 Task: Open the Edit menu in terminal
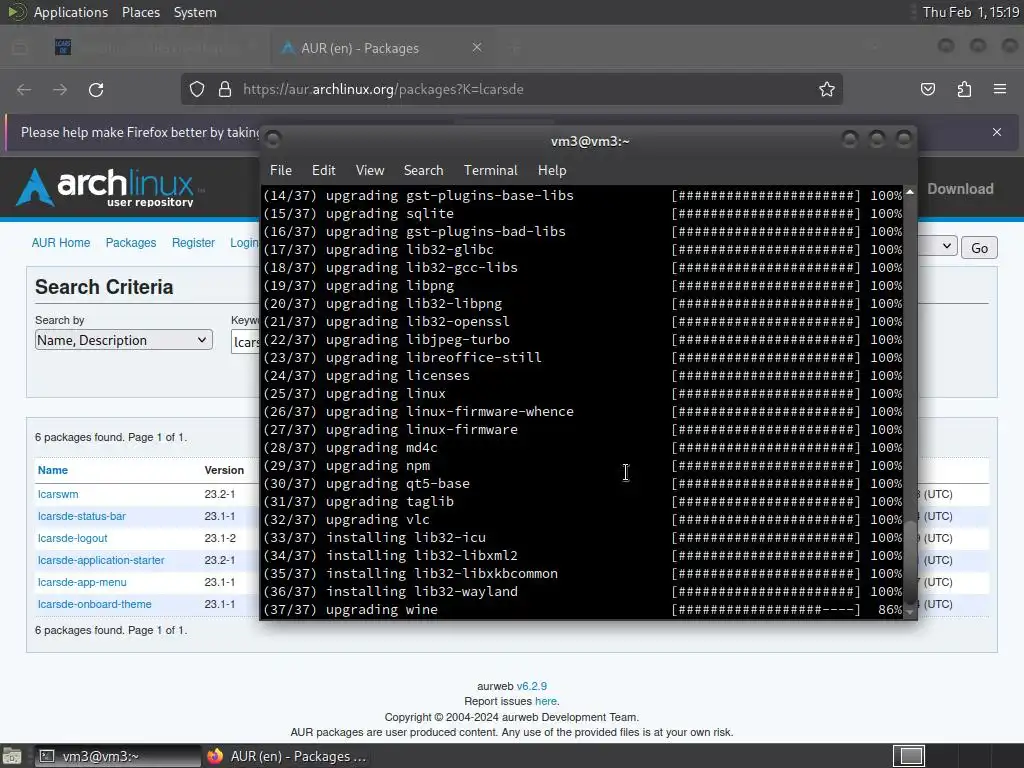click(x=323, y=170)
